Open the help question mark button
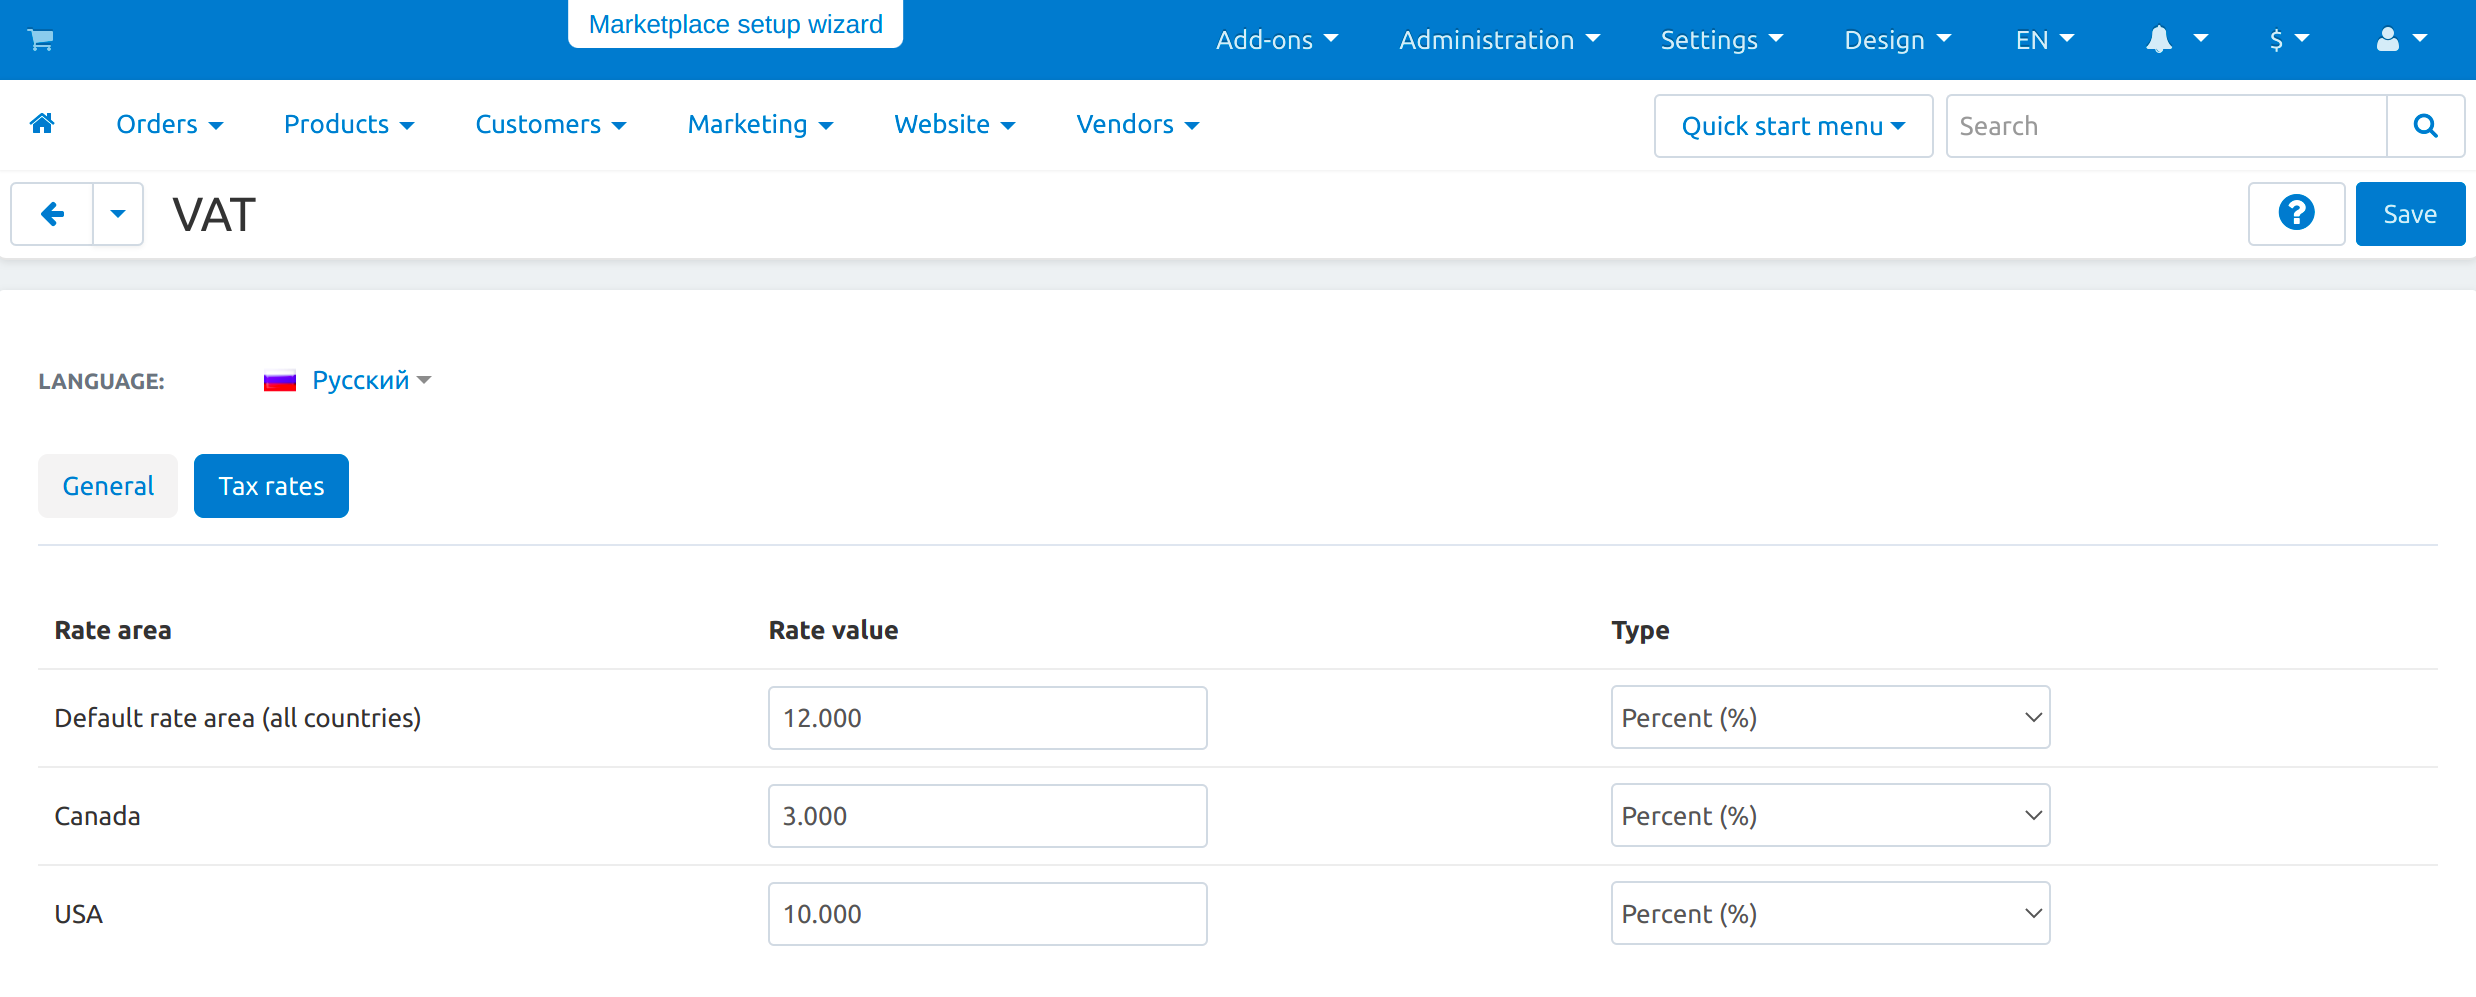Screen dimensions: 2476x997 pyautogui.click(x=2296, y=214)
